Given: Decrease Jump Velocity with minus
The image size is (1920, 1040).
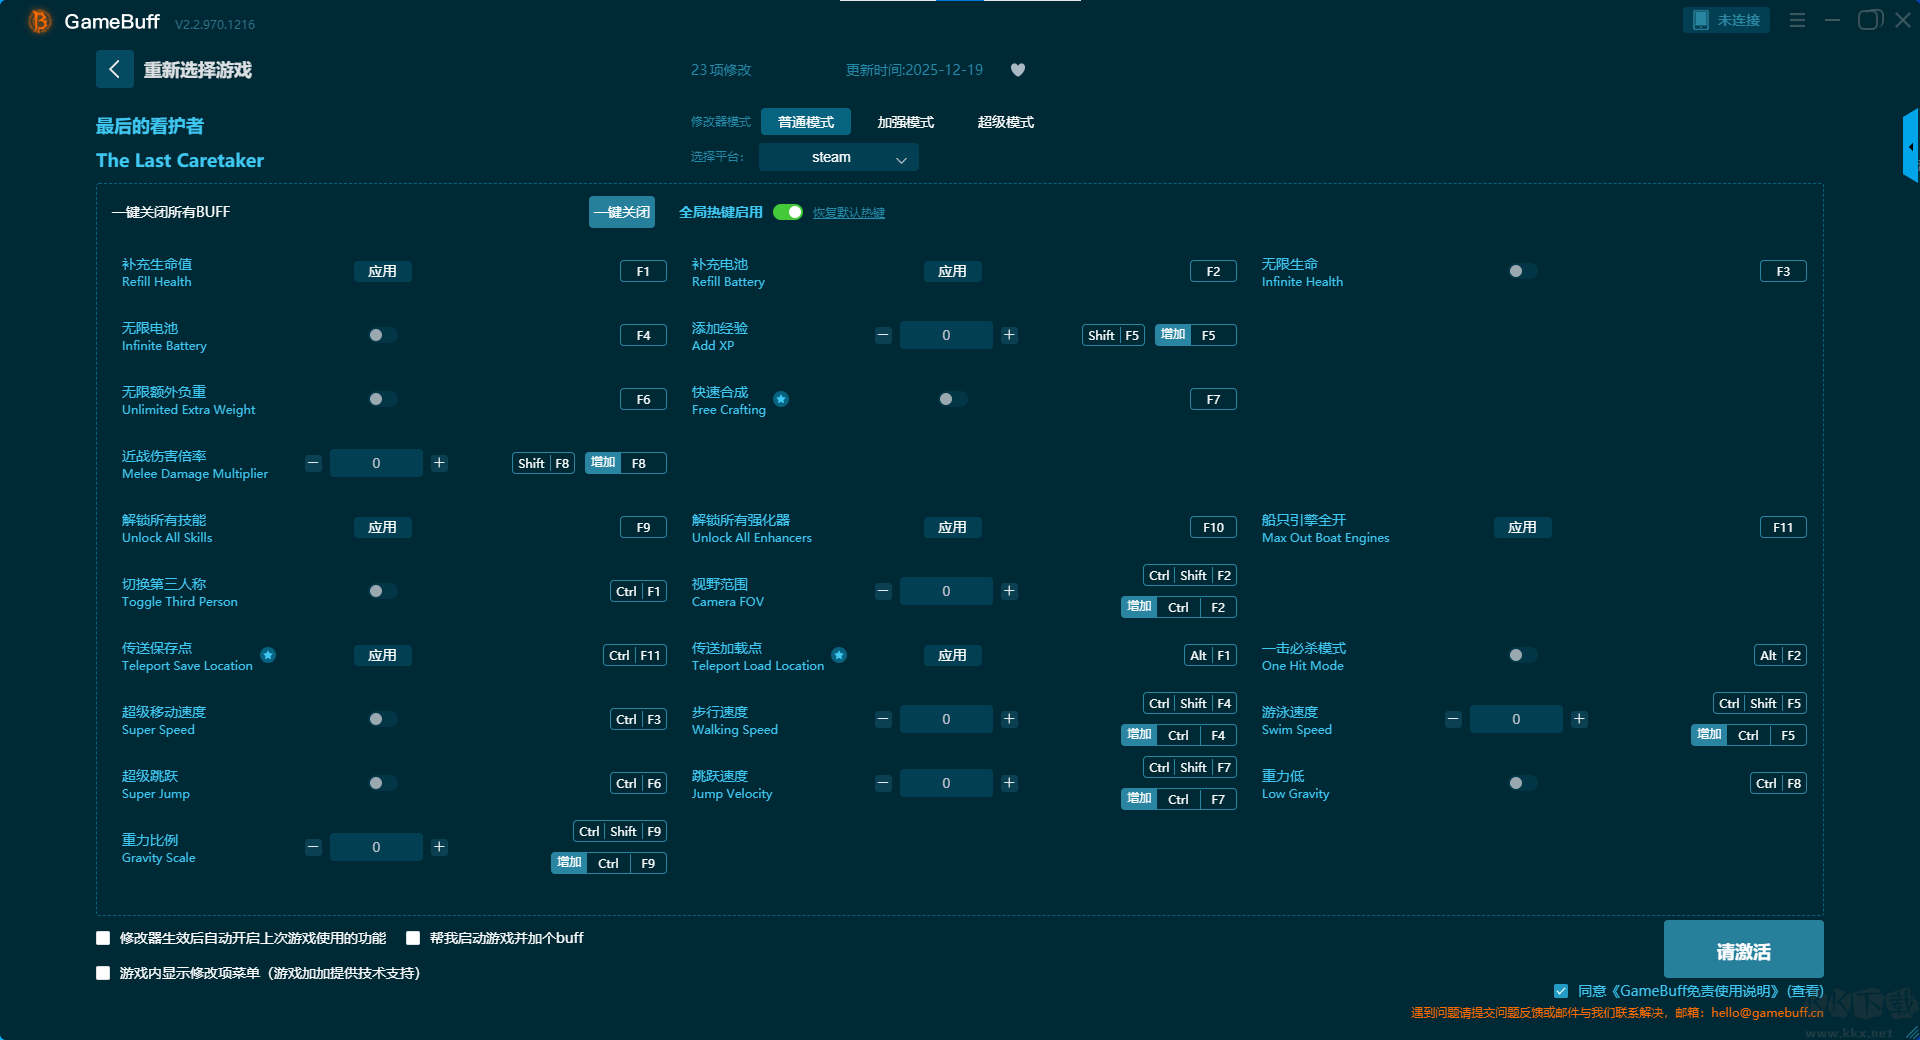Looking at the screenshot, I should [883, 783].
